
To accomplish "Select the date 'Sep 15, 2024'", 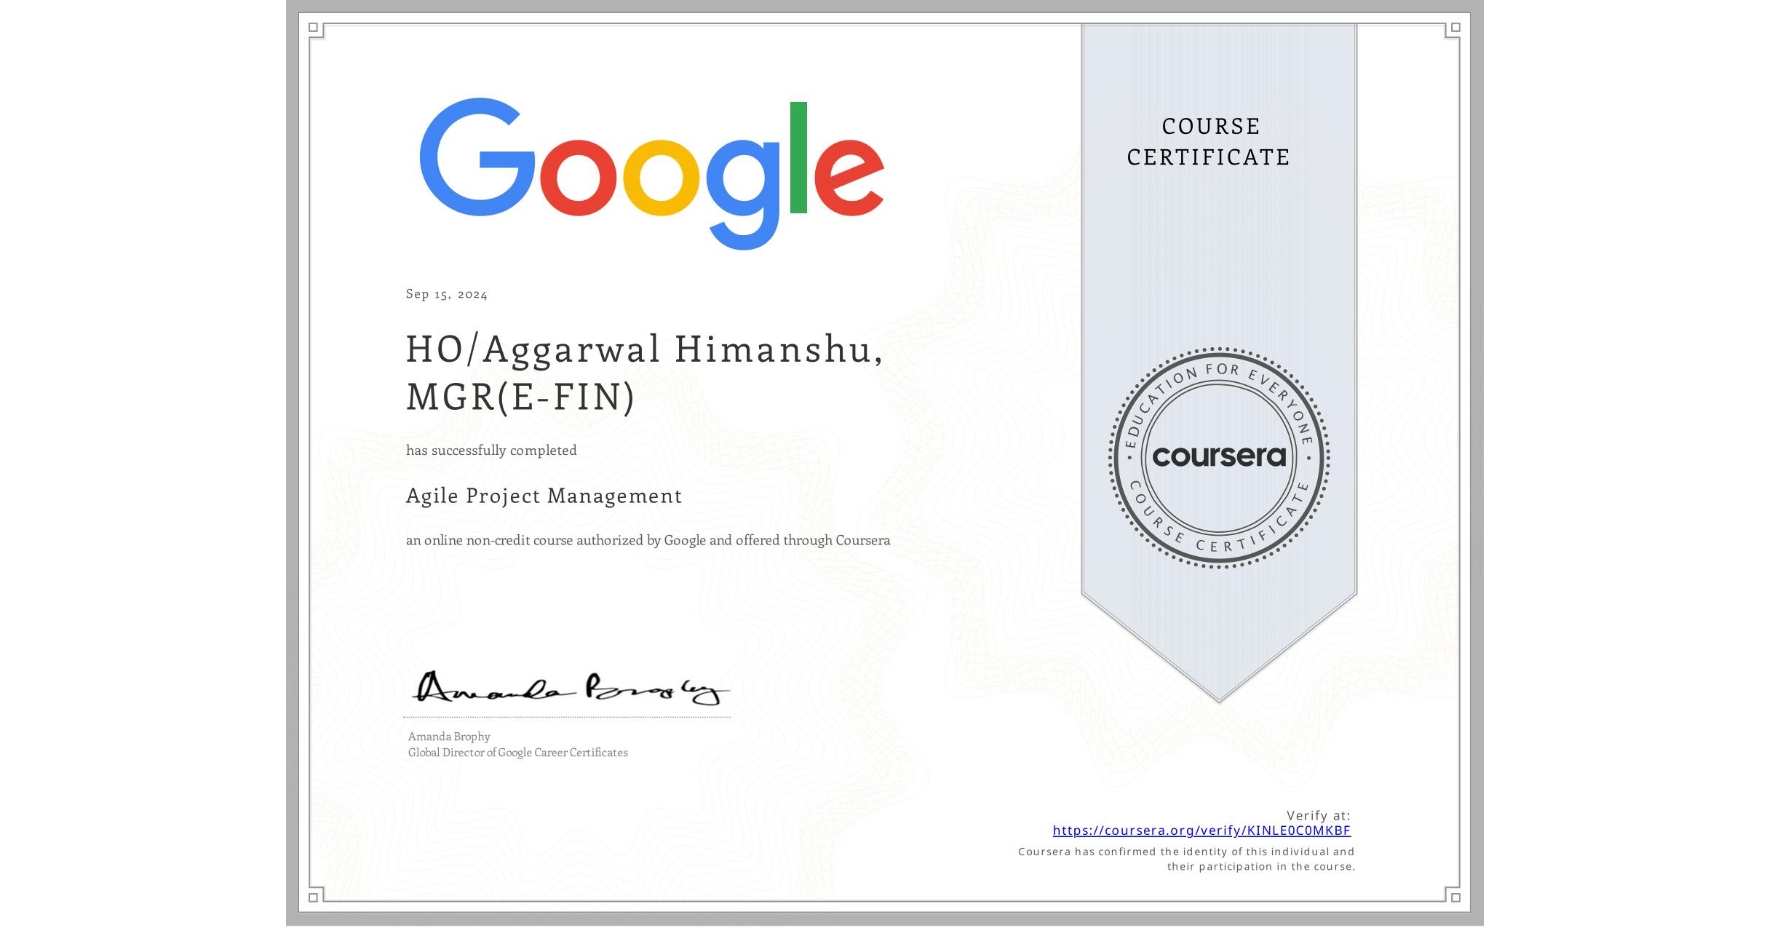I will (447, 294).
